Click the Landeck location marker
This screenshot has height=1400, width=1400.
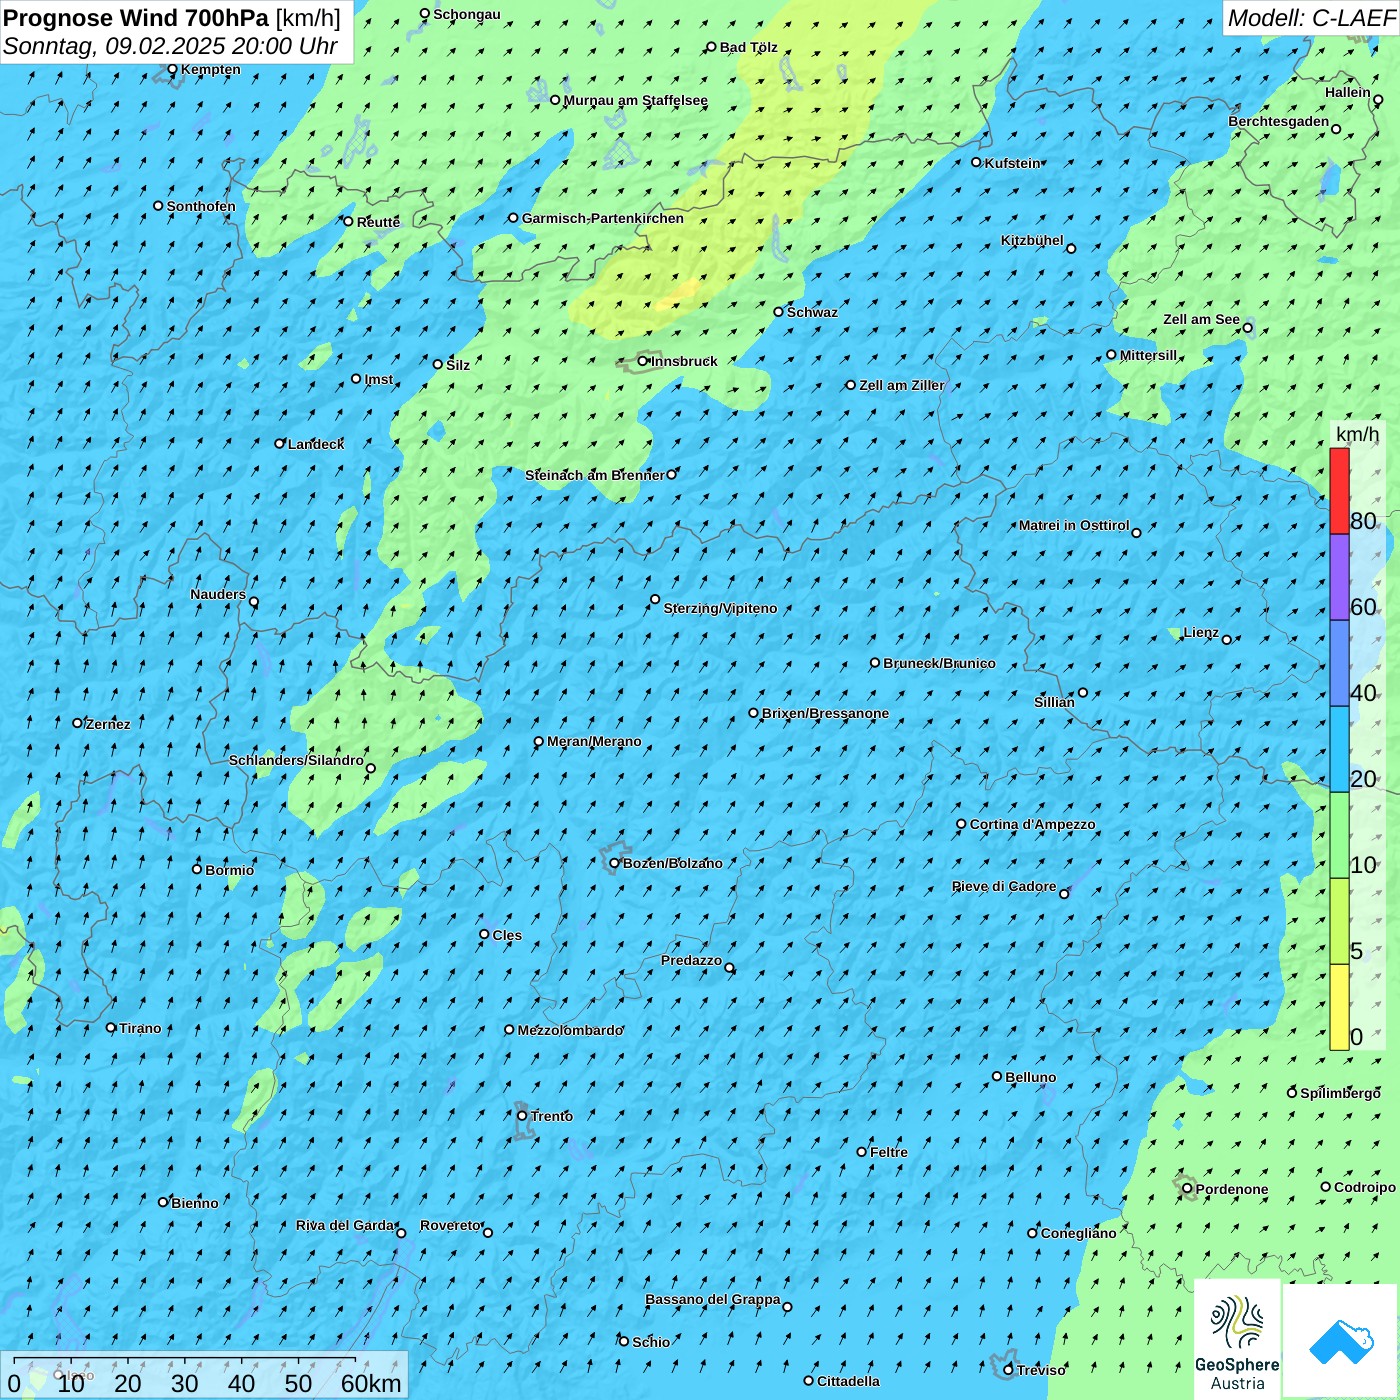point(279,443)
